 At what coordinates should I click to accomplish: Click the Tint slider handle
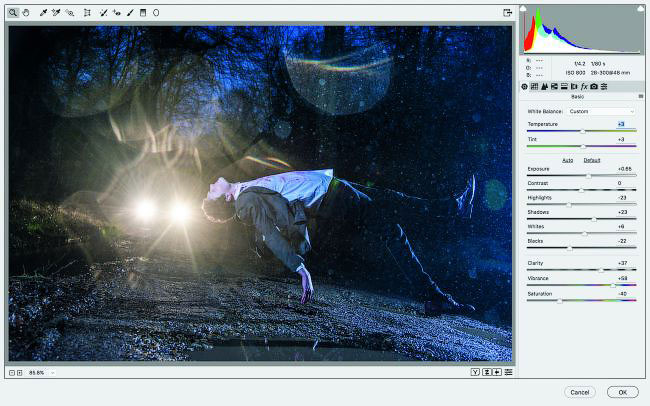(x=583, y=146)
